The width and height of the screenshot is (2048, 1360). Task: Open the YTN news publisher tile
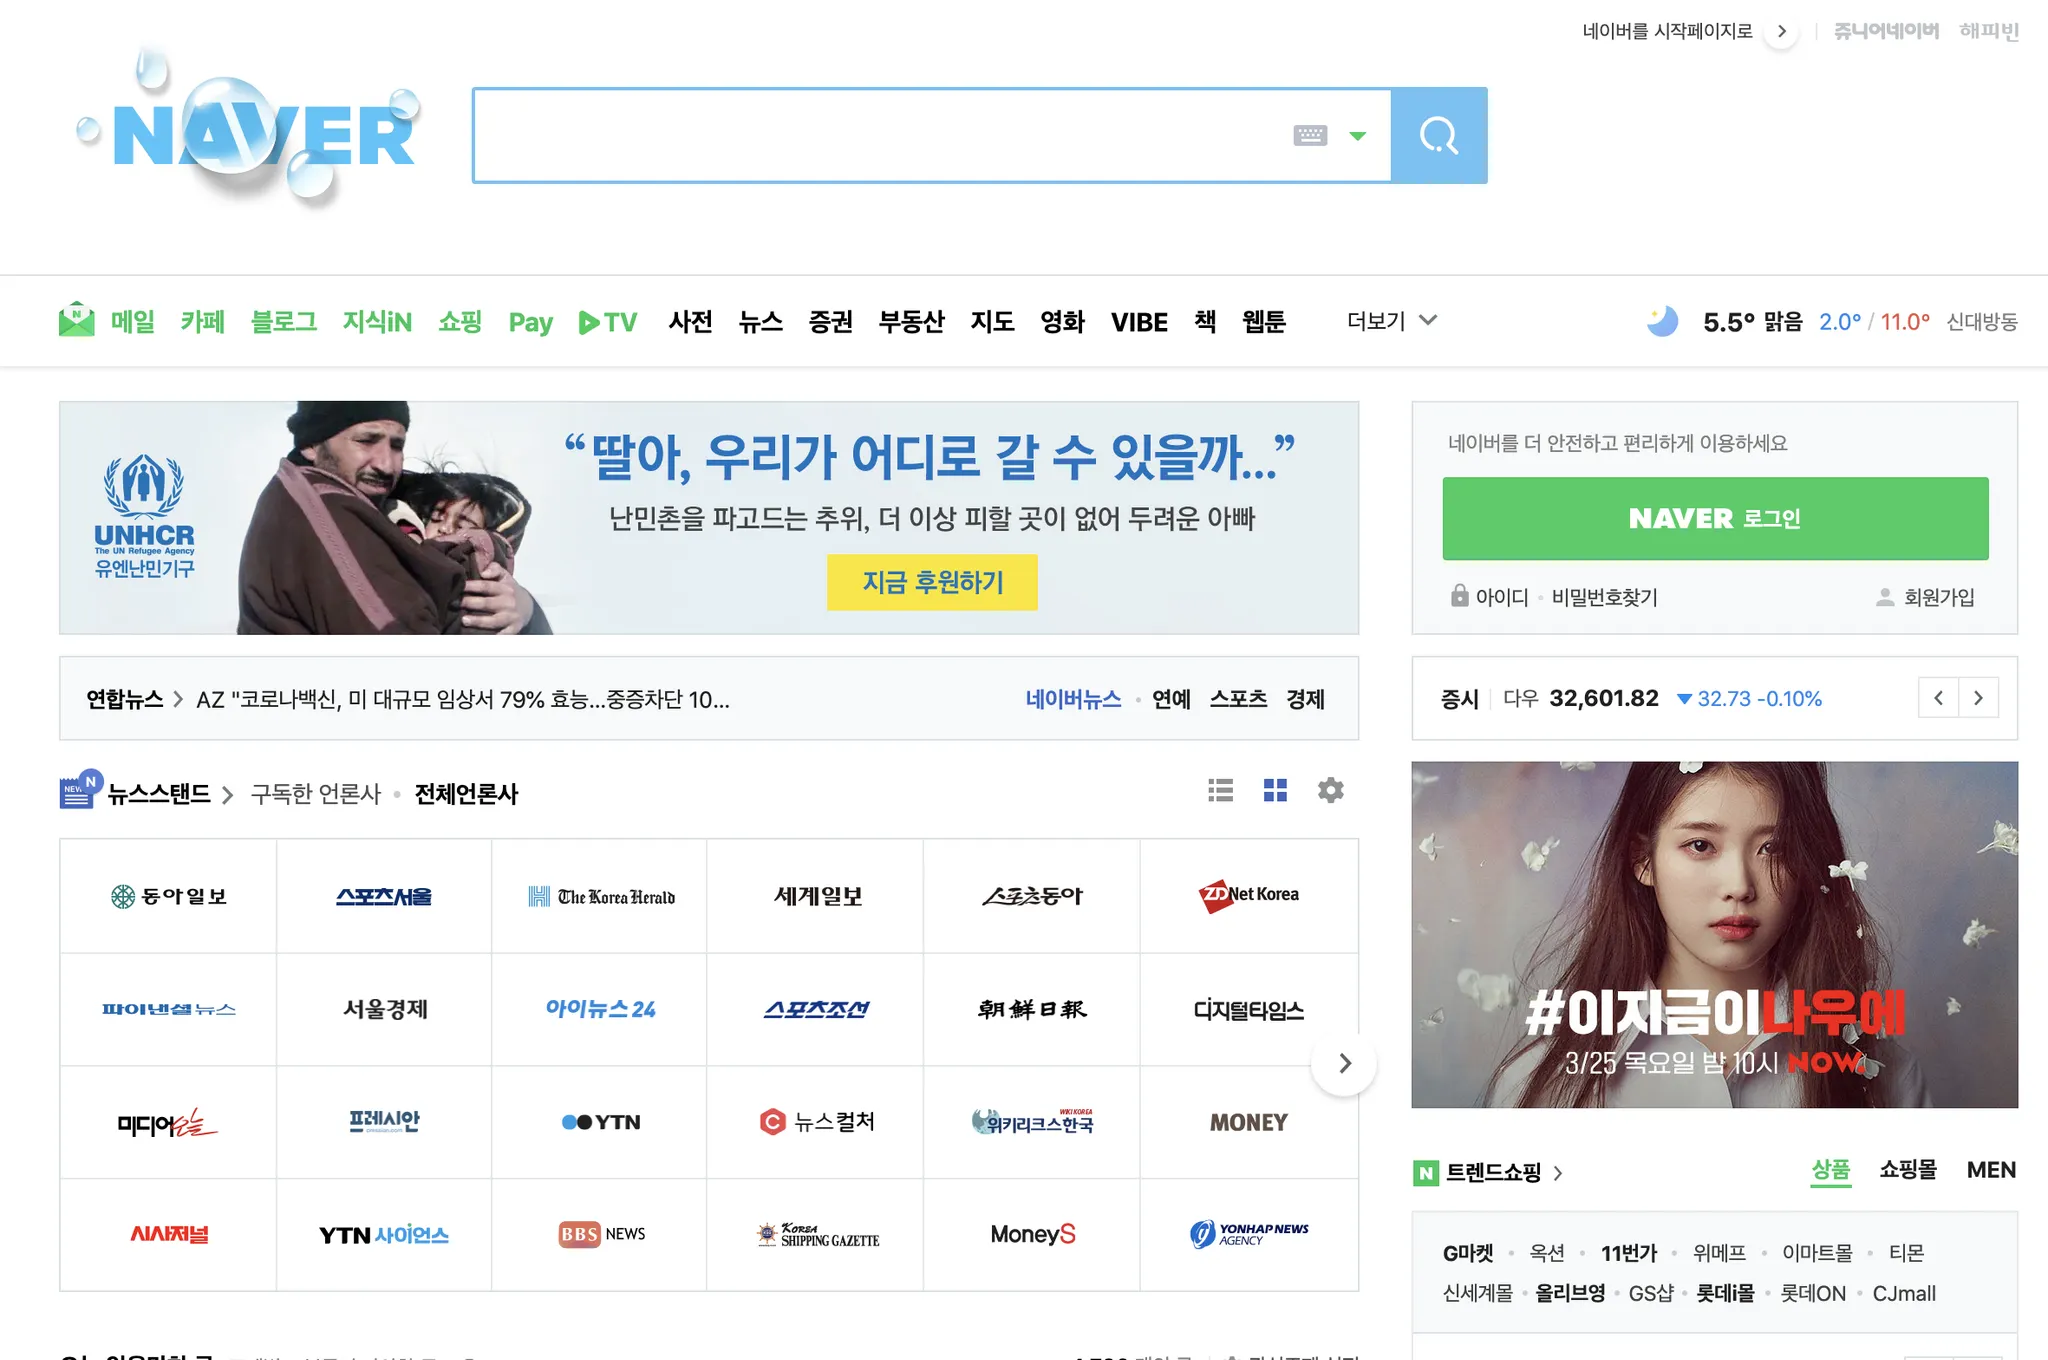click(x=600, y=1122)
